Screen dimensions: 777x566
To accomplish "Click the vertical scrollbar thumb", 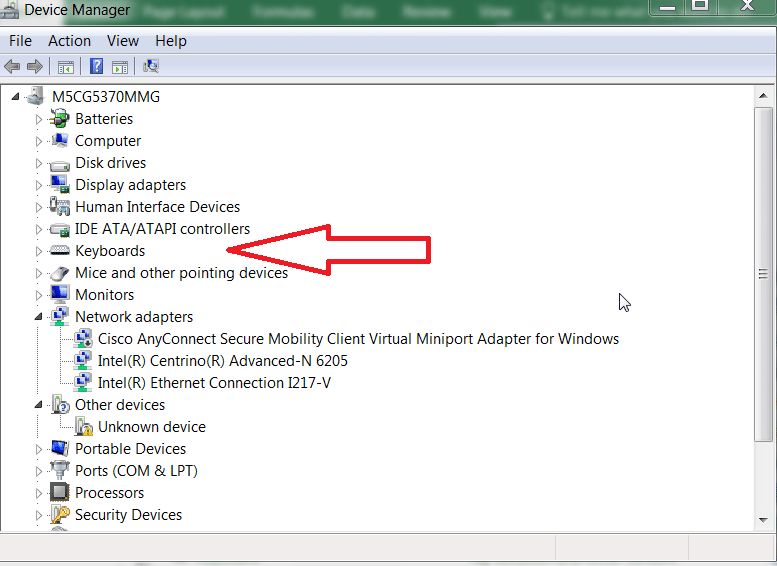I will coord(763,274).
